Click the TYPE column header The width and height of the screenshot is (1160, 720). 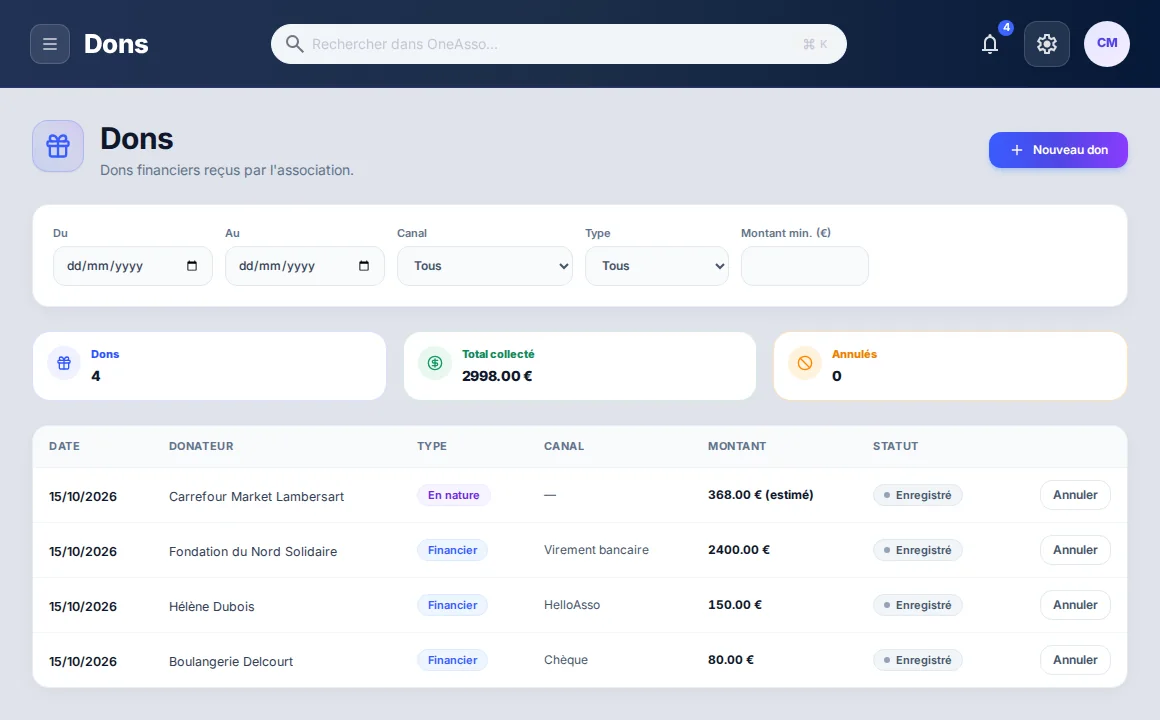(x=432, y=446)
